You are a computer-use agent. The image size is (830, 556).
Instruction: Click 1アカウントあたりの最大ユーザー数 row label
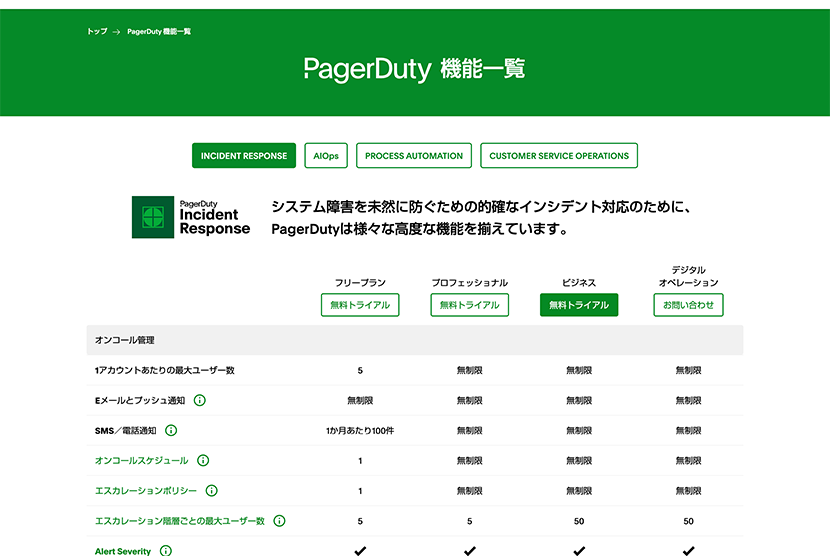pyautogui.click(x=165, y=370)
